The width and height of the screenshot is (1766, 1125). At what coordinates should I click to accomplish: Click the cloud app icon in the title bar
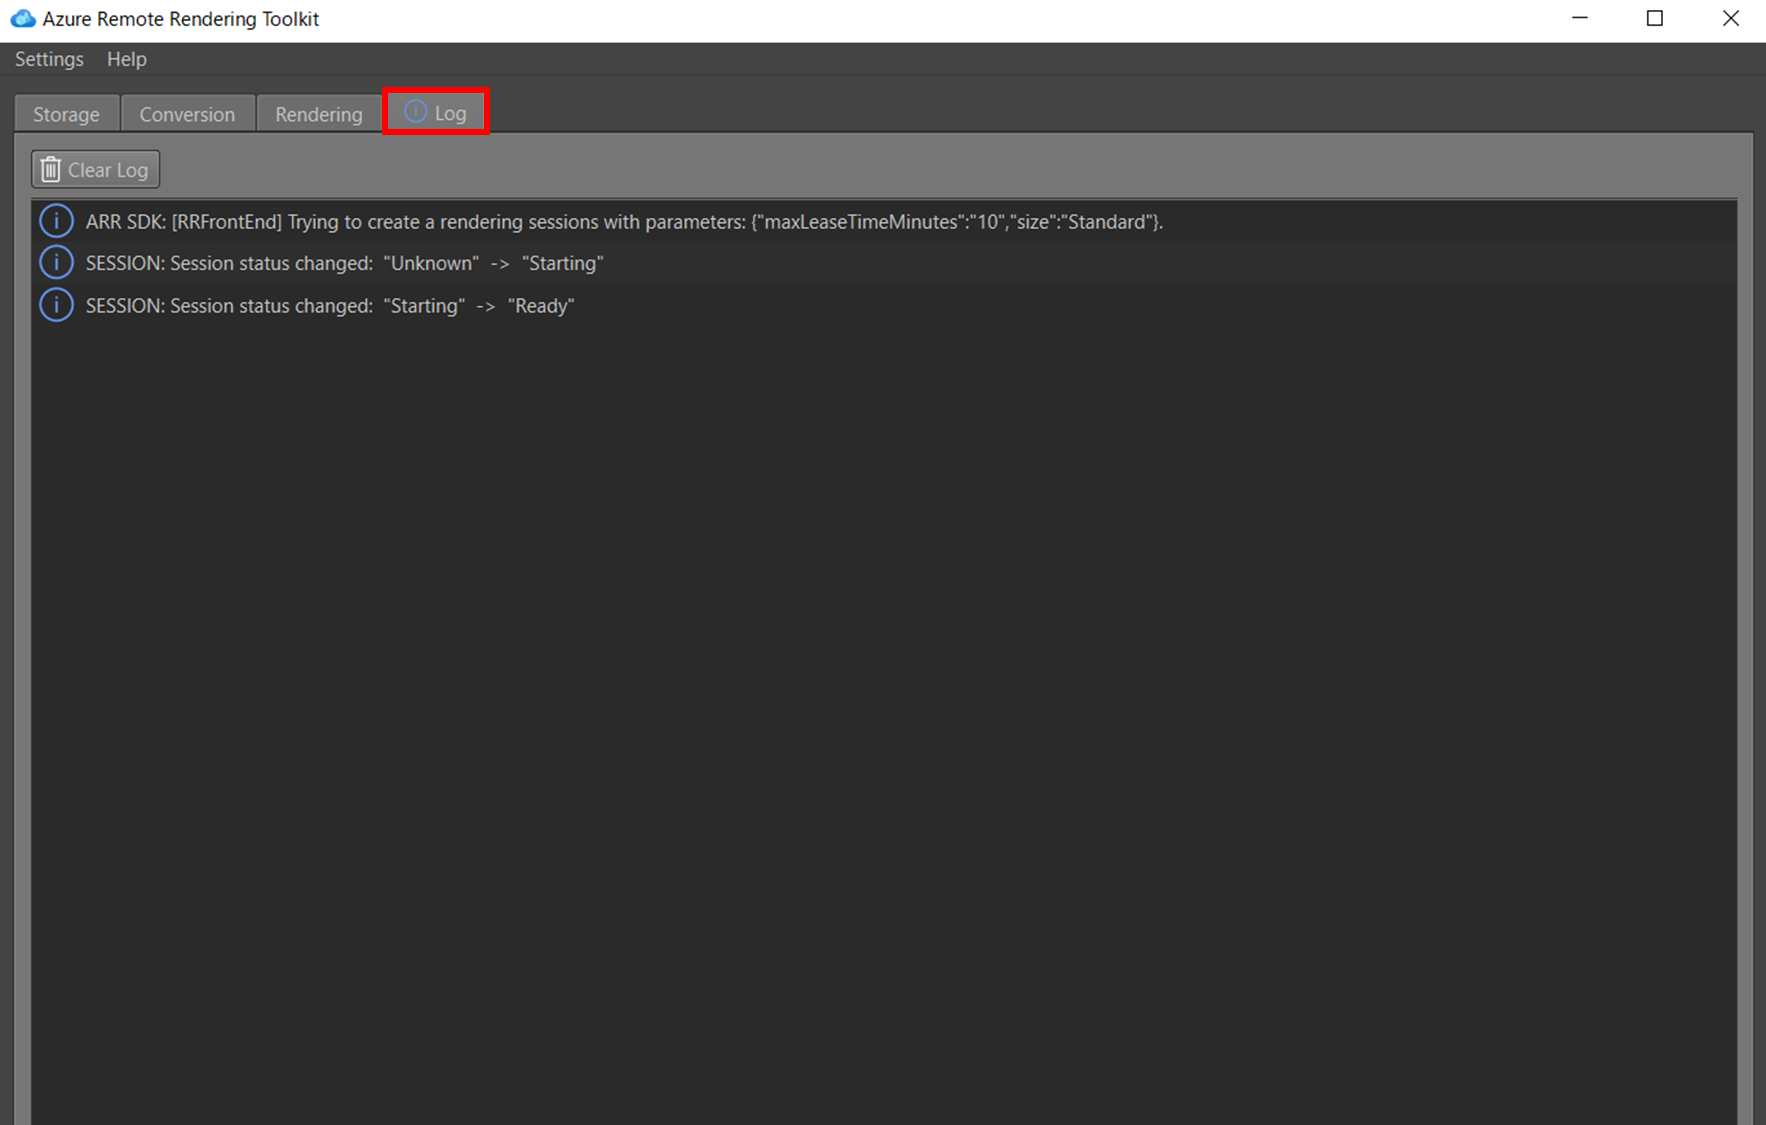[x=22, y=18]
